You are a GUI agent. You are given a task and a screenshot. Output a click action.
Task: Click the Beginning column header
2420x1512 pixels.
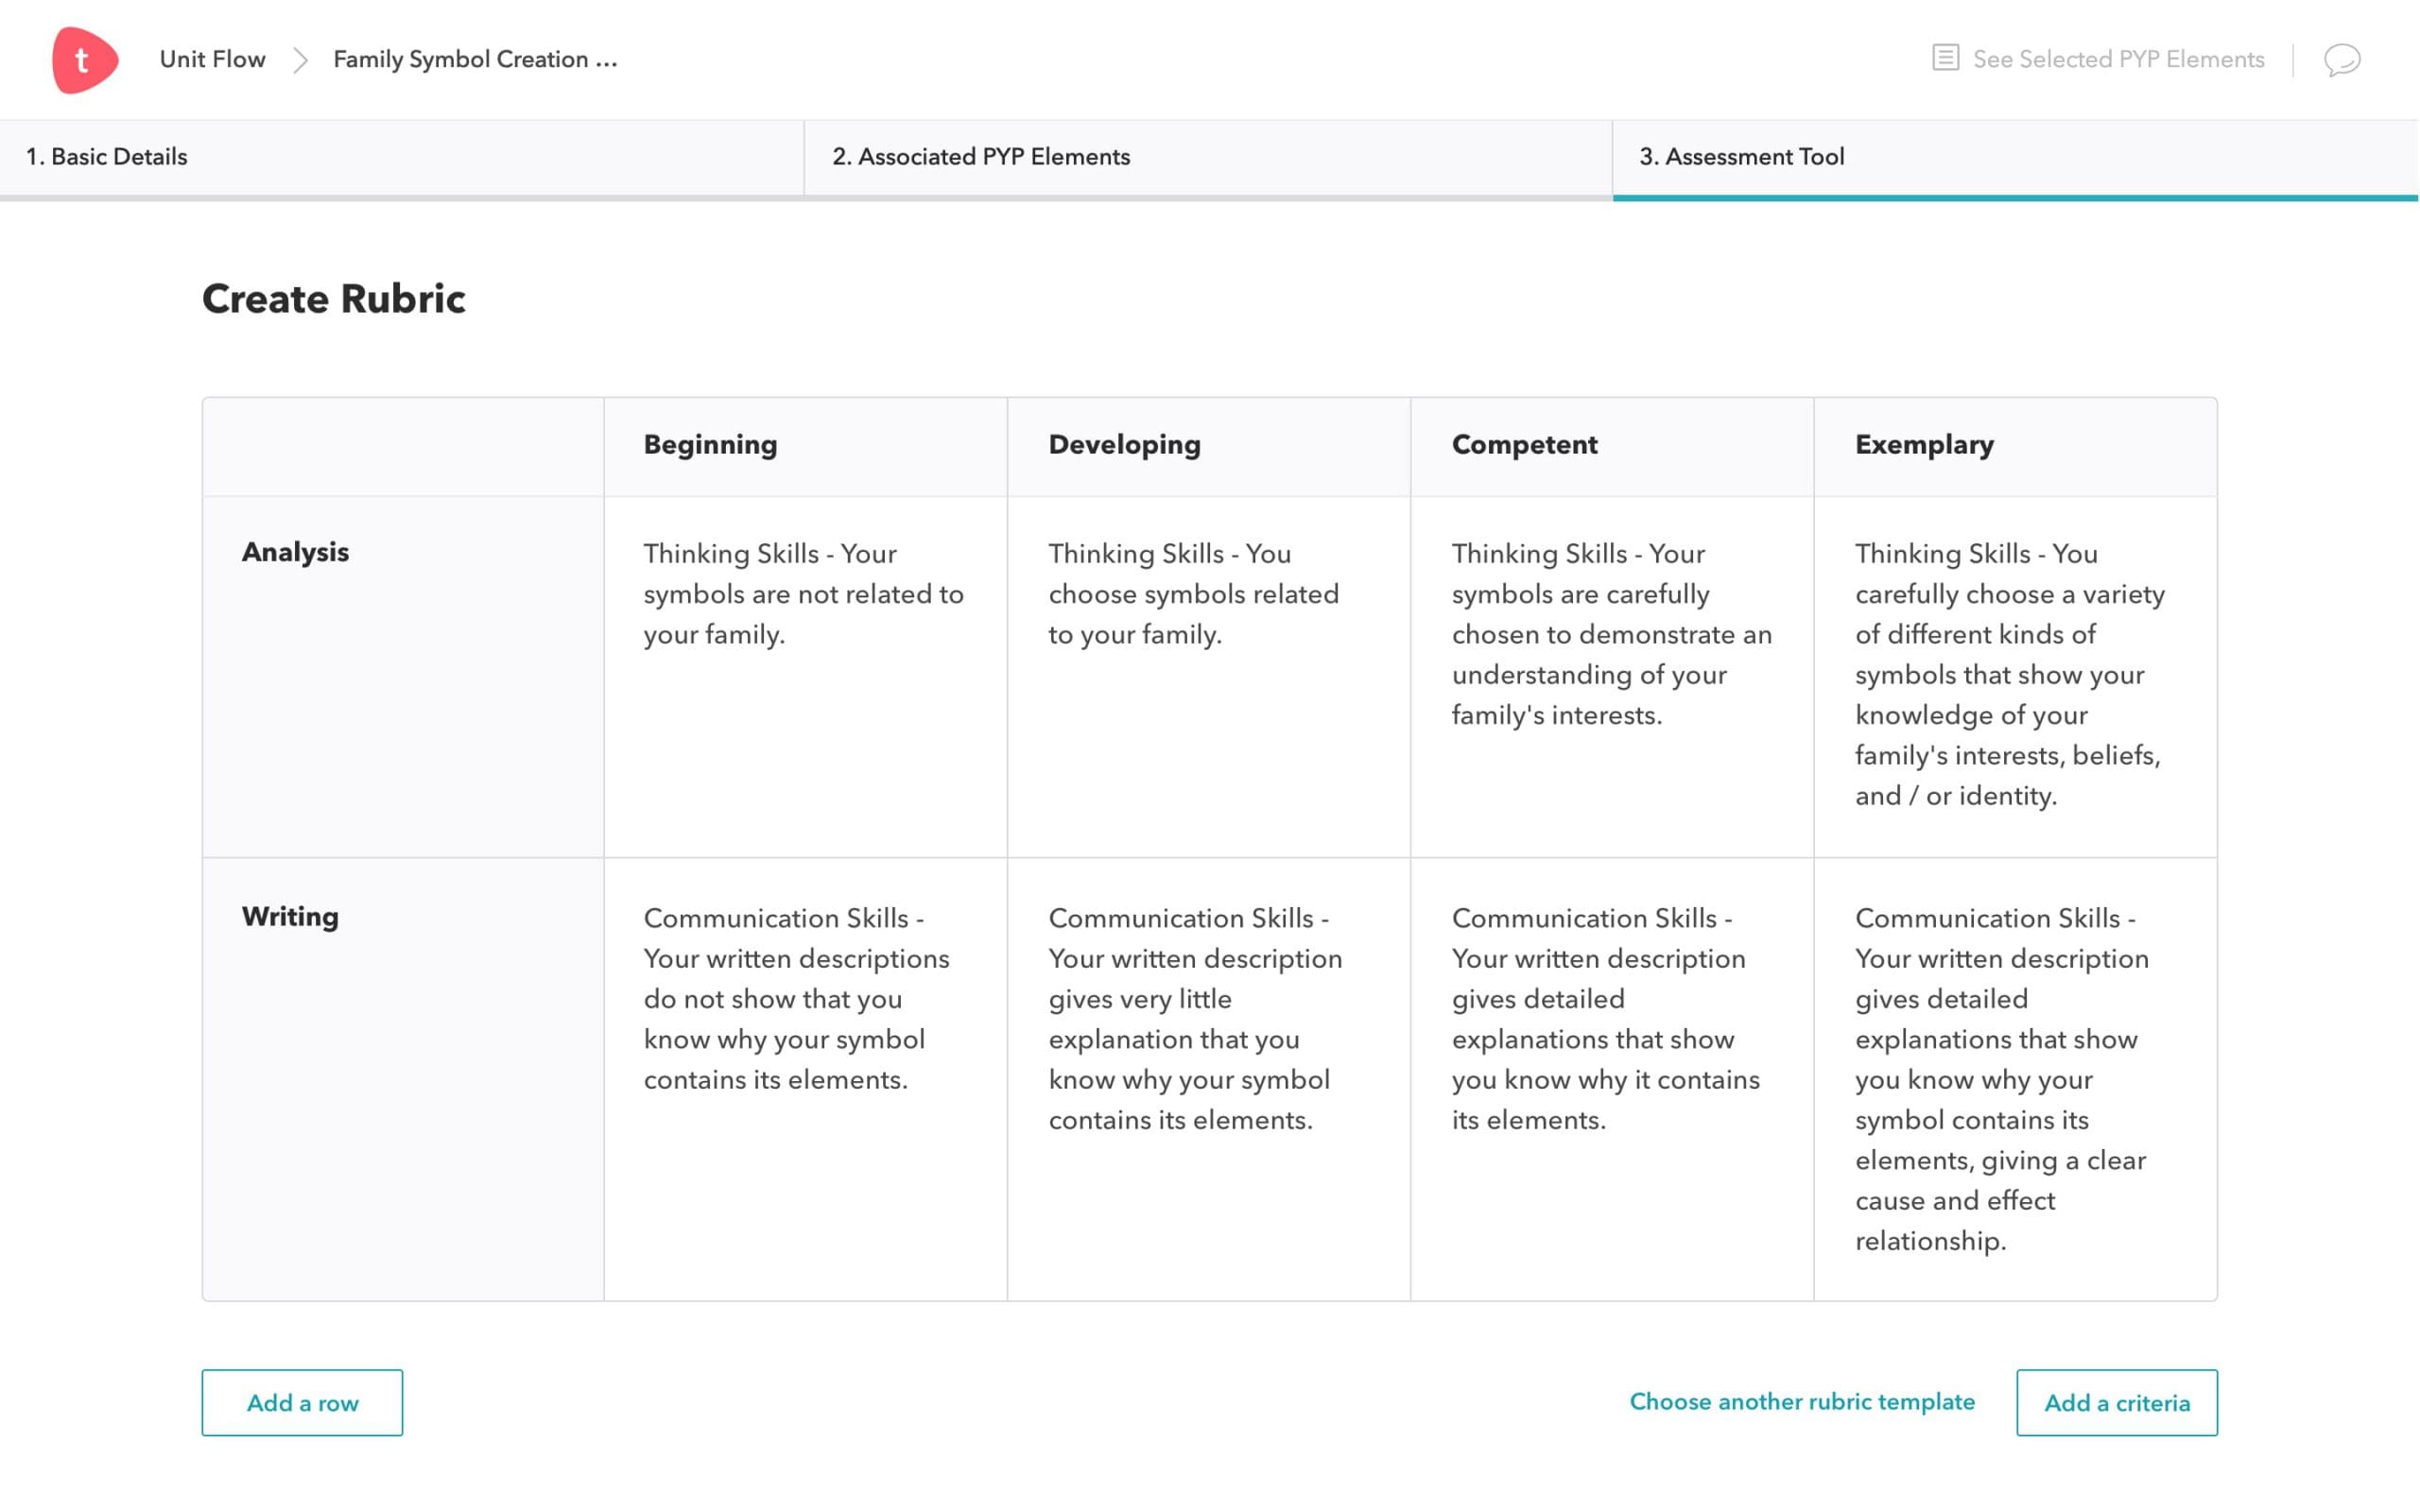pyautogui.click(x=710, y=445)
